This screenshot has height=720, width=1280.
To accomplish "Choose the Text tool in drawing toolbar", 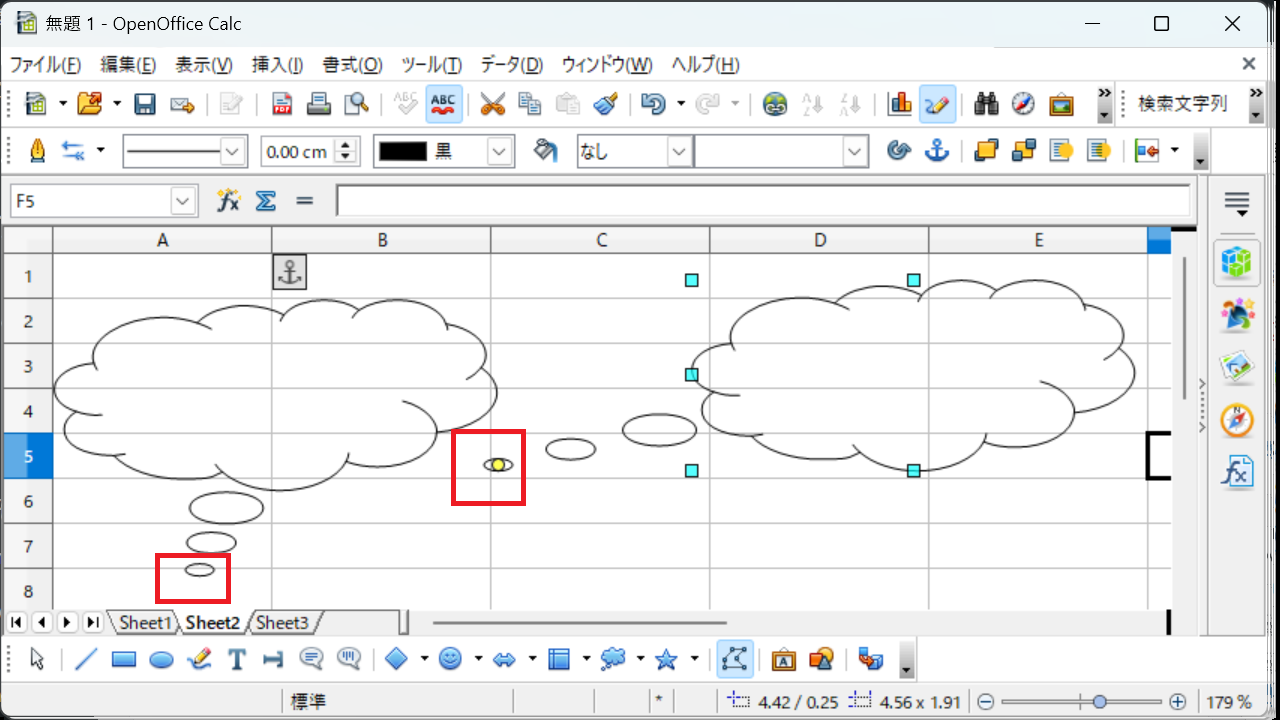I will [237, 659].
